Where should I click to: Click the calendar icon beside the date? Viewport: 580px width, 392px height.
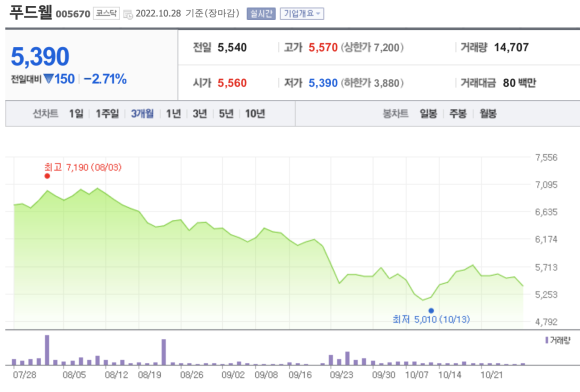point(128,14)
